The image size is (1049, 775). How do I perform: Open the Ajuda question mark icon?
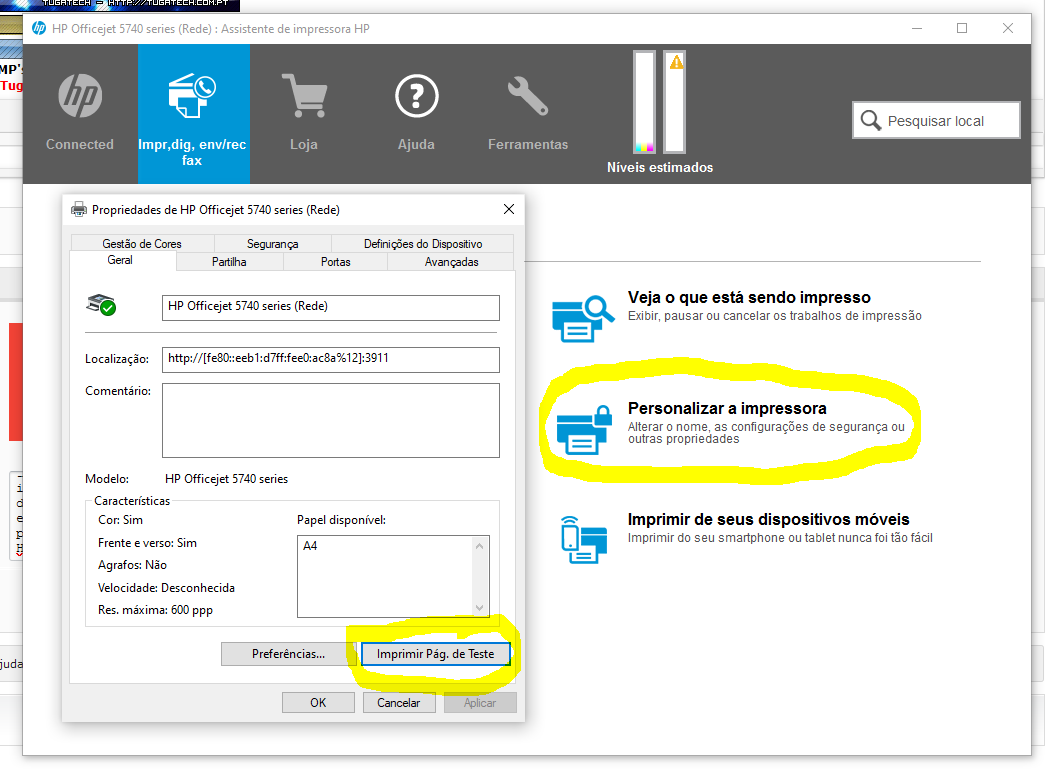[x=416, y=97]
